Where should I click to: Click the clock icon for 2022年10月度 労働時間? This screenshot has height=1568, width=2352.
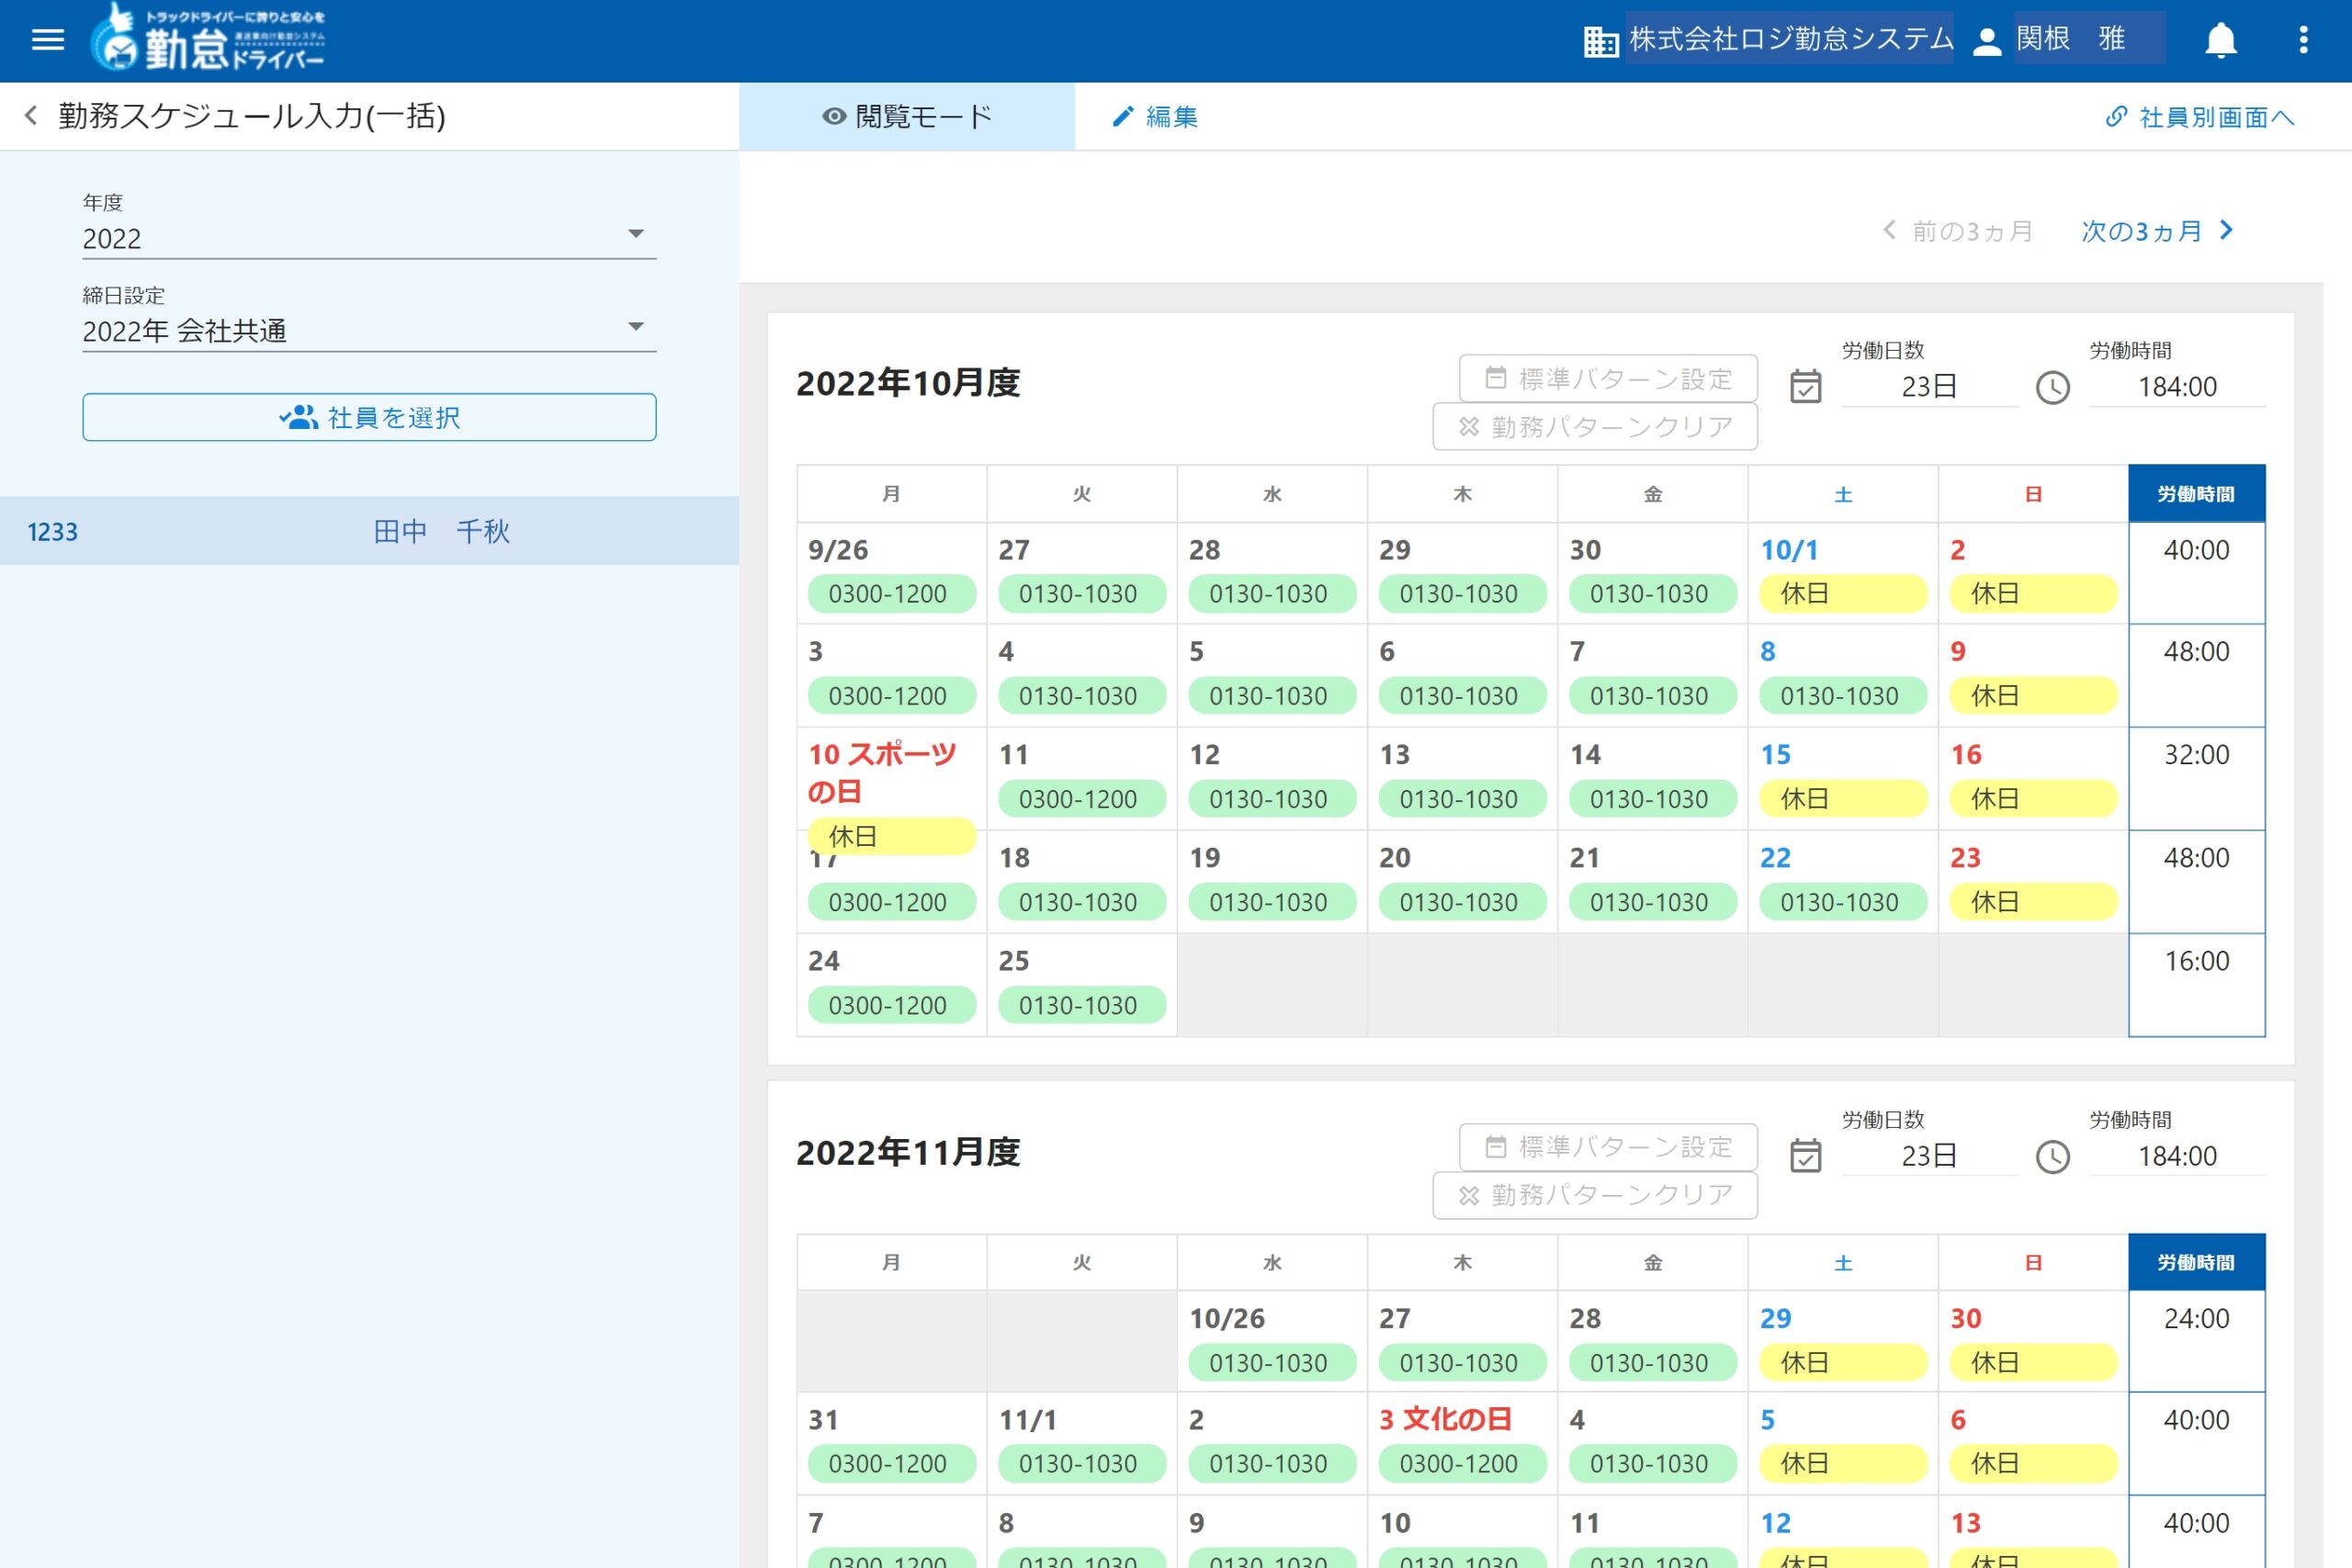coord(2052,387)
